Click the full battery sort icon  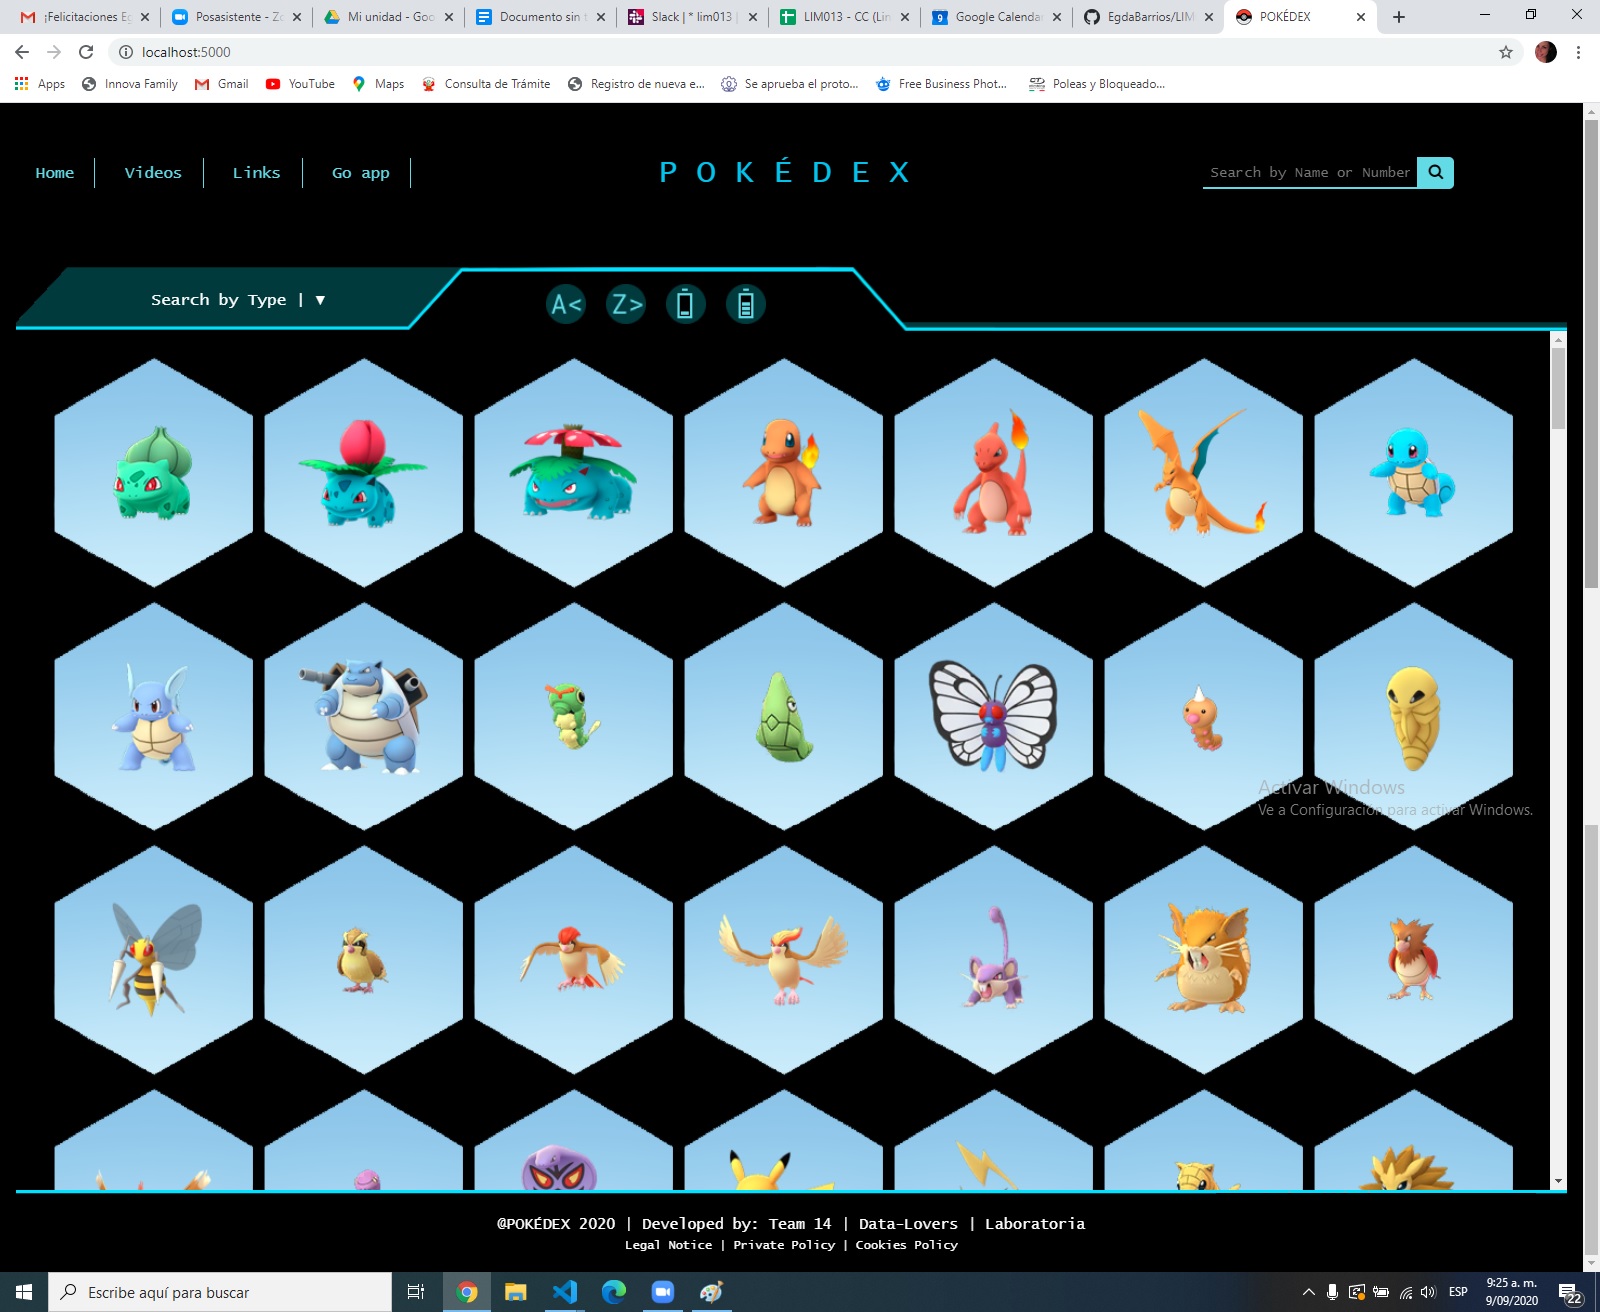[x=746, y=304]
